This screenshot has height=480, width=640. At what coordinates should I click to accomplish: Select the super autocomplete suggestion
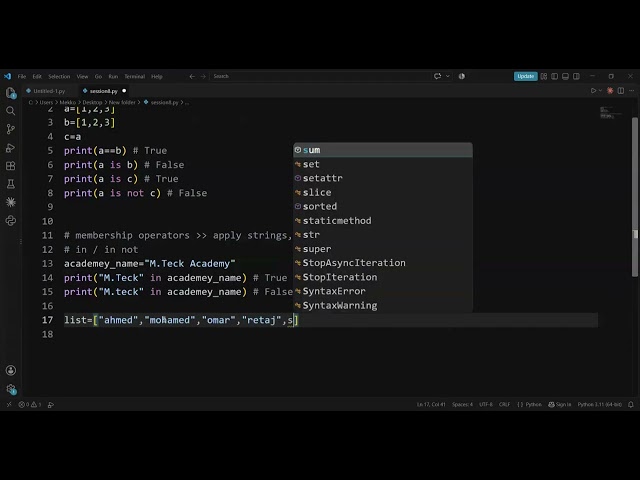(x=383, y=249)
